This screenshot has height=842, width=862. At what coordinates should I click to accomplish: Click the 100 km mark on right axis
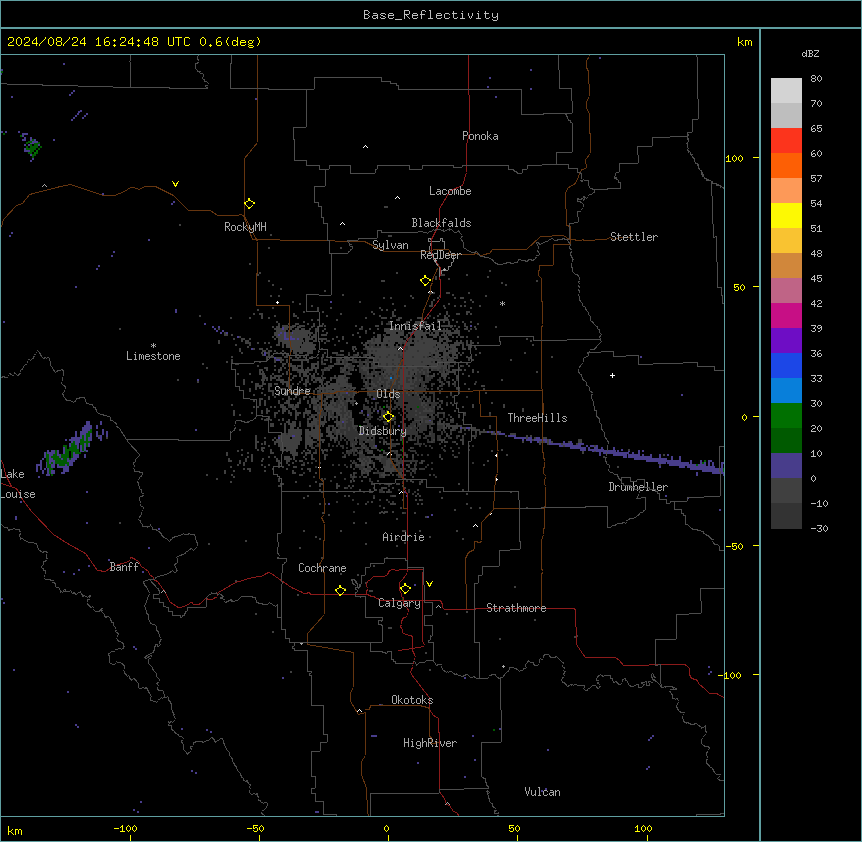point(734,158)
